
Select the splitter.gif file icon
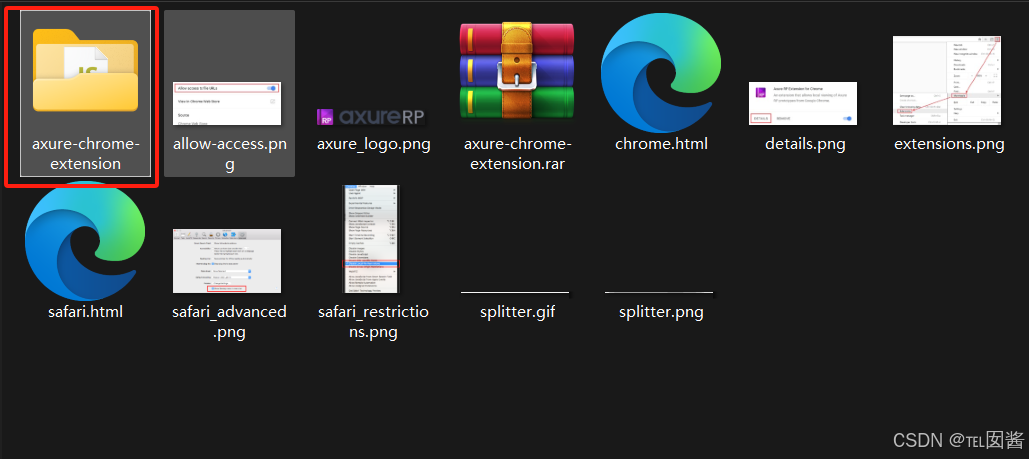[515, 293]
